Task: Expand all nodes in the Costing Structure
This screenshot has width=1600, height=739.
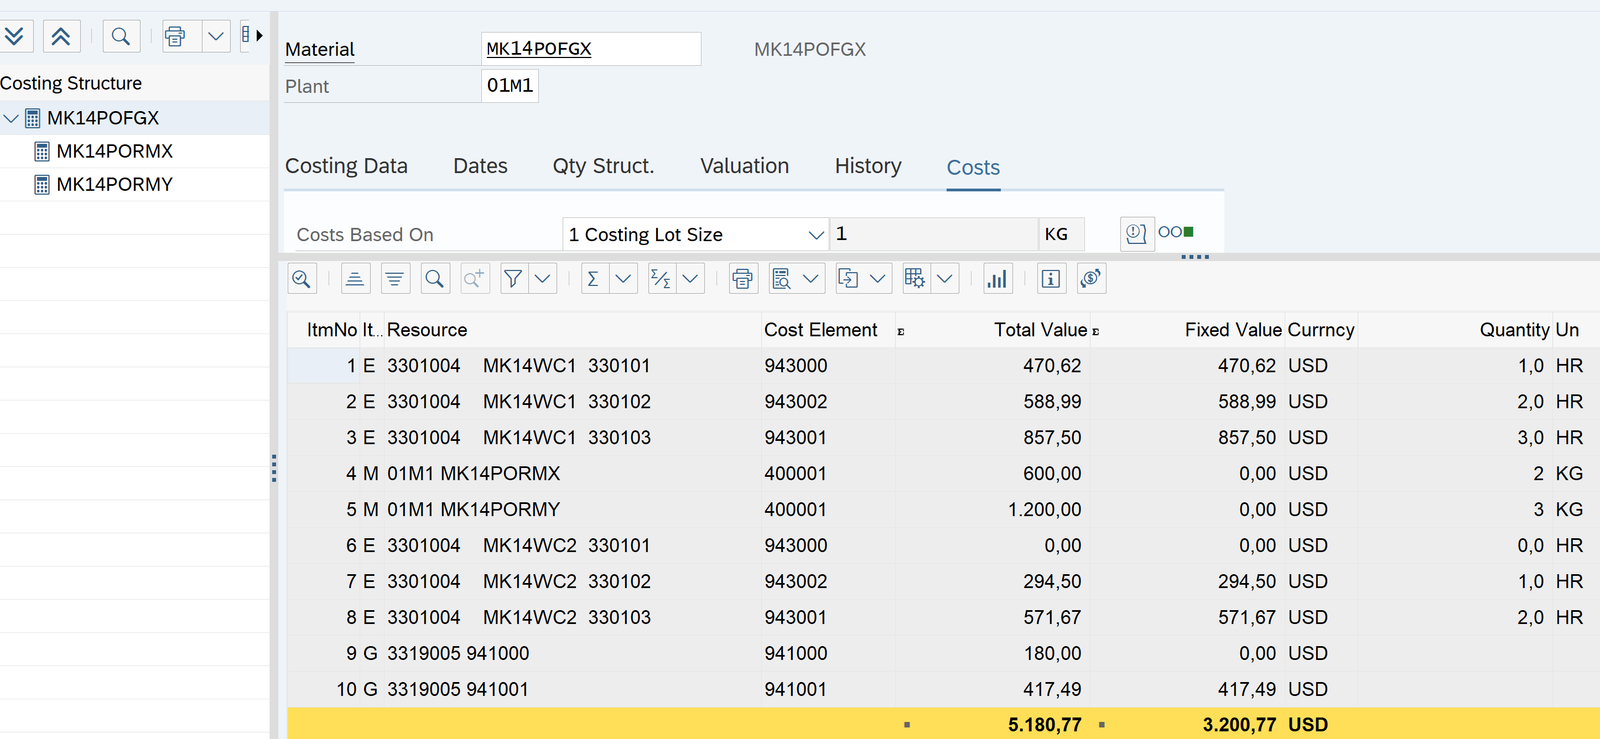Action: point(15,37)
